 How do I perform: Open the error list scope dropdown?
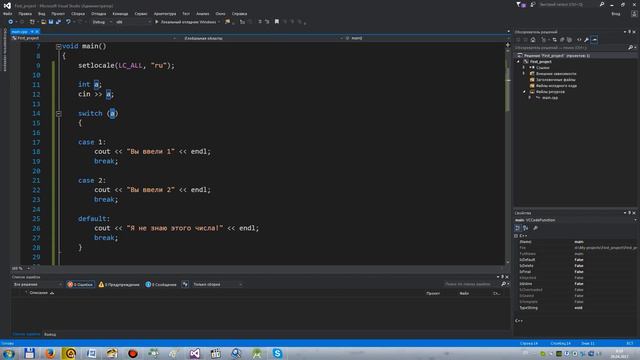click(37, 284)
